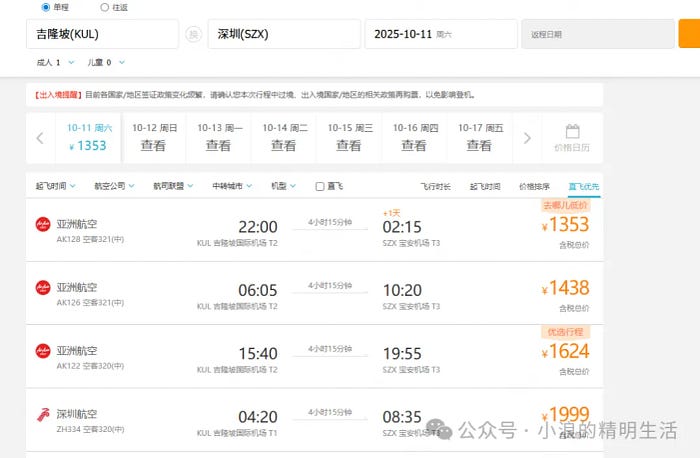This screenshot has width=700, height=458.
Task: Click the 22:00 departure time
Action: pyautogui.click(x=258, y=227)
